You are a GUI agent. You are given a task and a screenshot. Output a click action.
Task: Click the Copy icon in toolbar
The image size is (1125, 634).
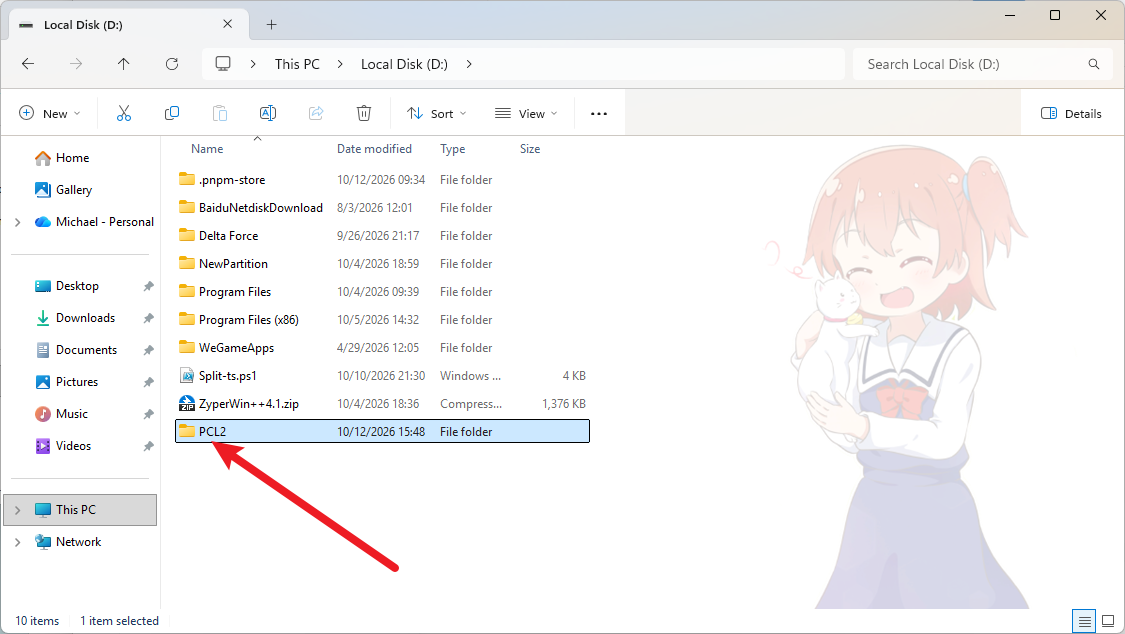(x=172, y=113)
